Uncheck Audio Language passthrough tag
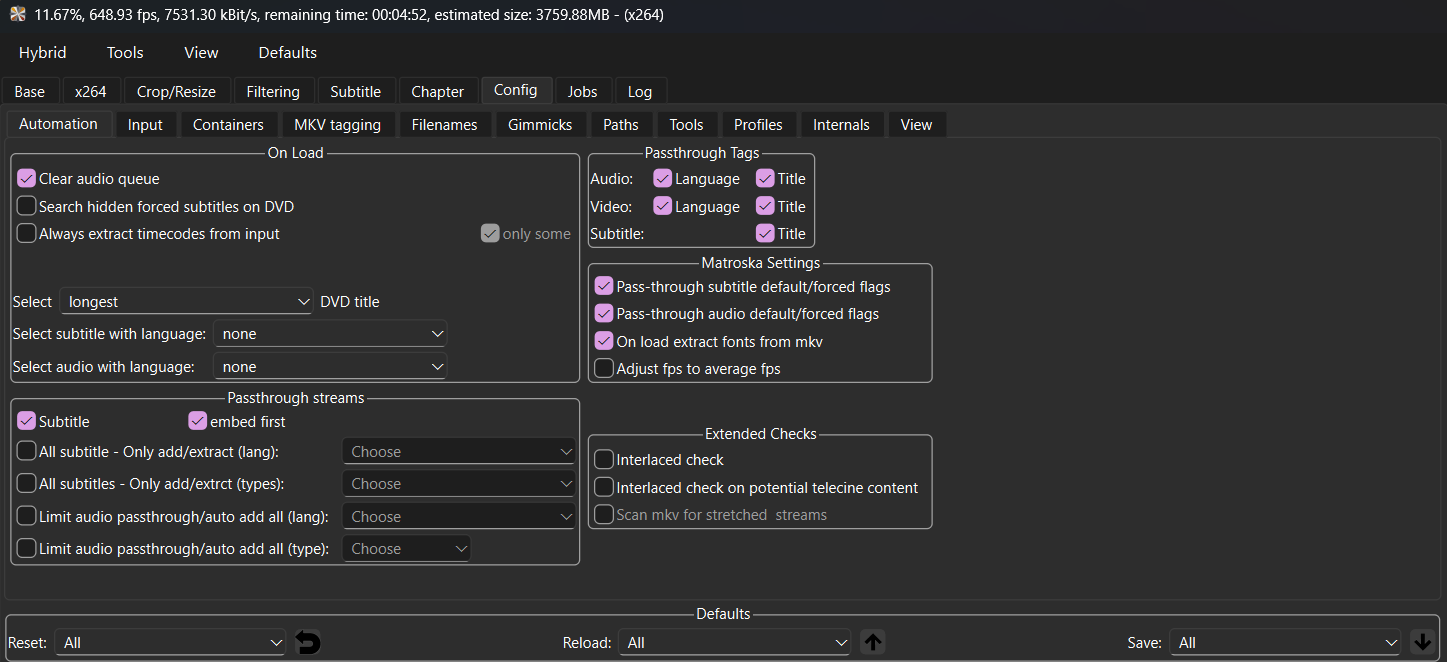1447x662 pixels. pyautogui.click(x=662, y=179)
